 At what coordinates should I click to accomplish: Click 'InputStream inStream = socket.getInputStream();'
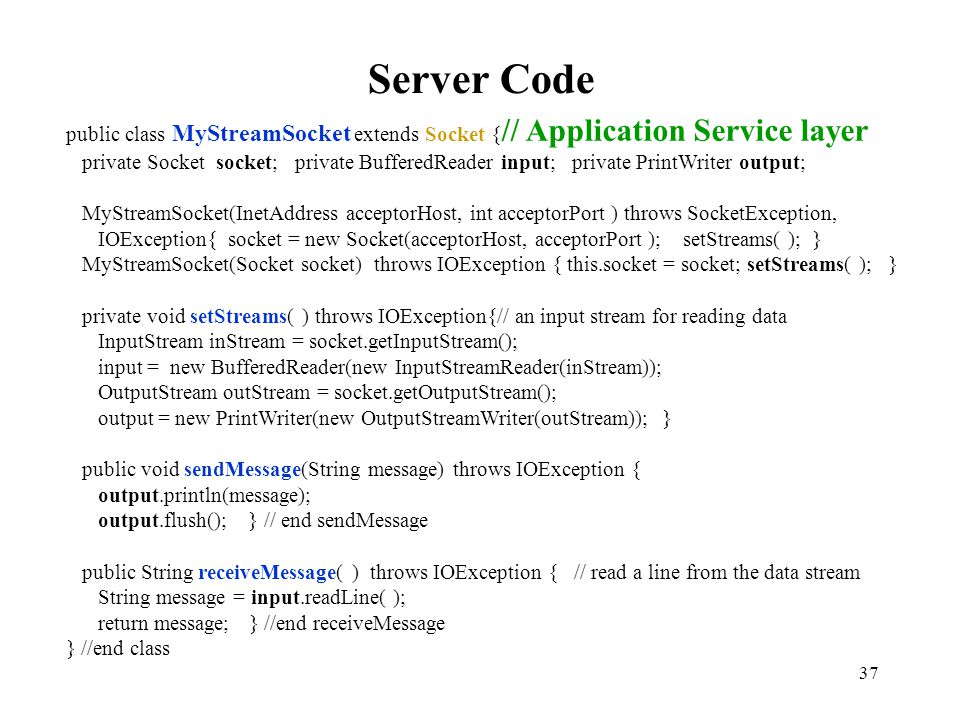[x=307, y=341]
